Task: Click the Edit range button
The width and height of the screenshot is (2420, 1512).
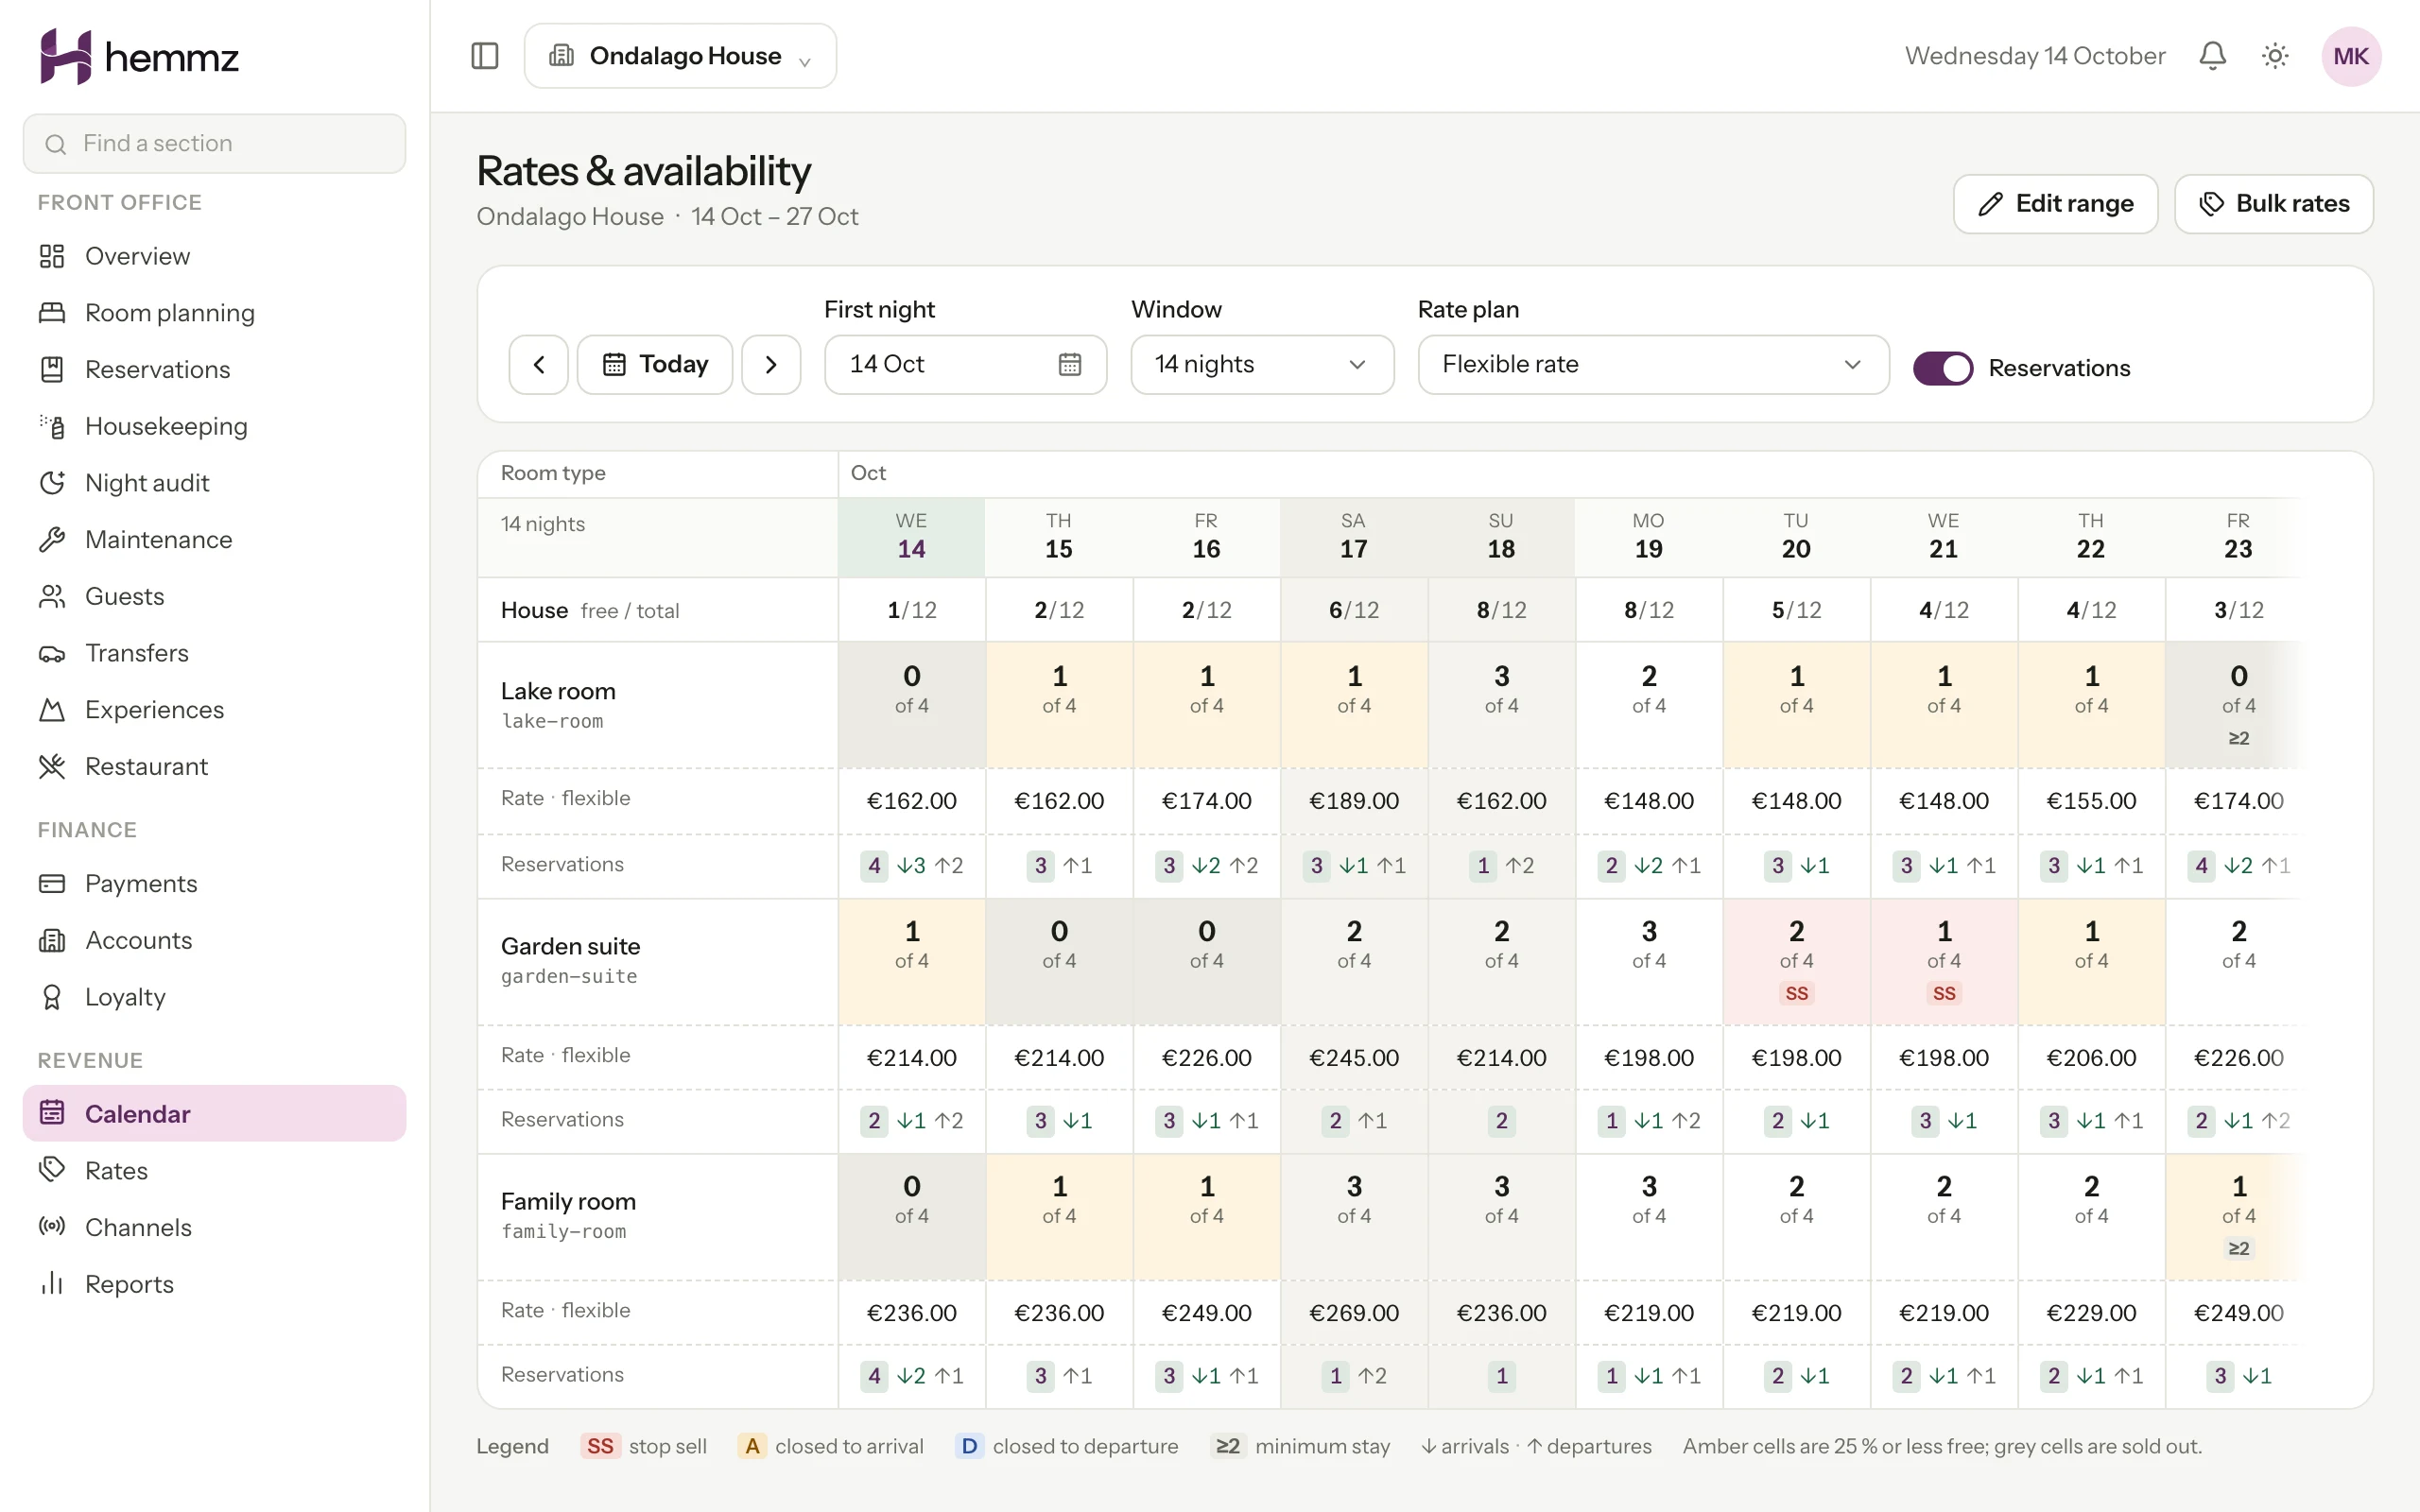Action: point(2055,204)
